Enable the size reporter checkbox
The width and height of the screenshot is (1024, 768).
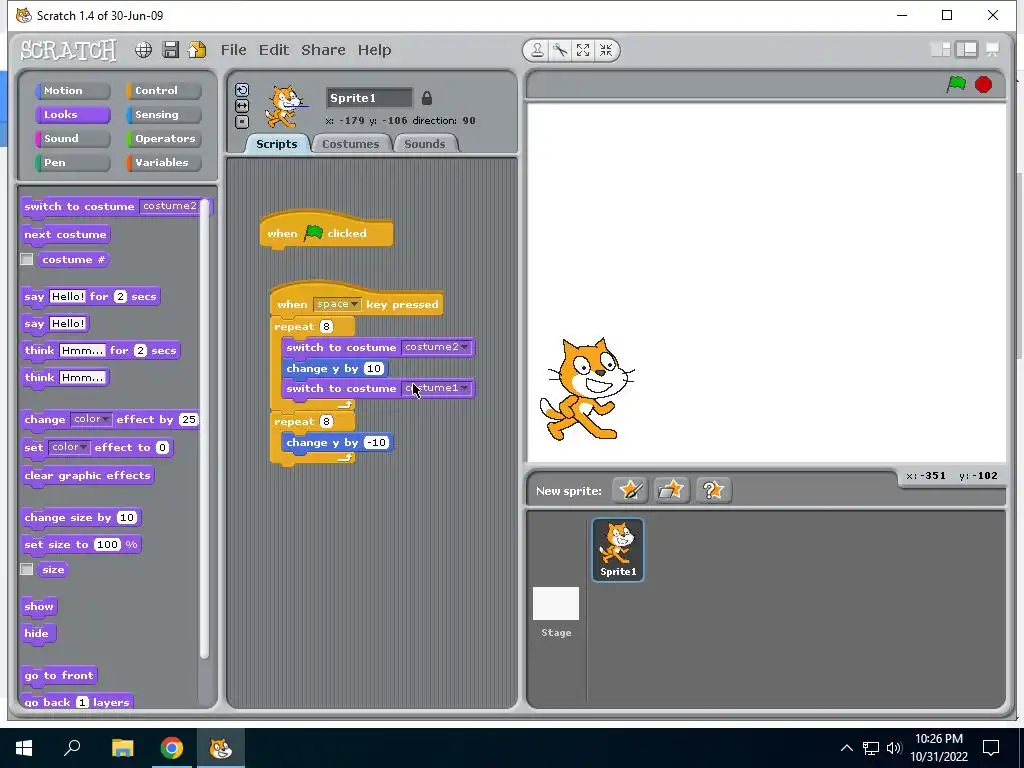(27, 569)
